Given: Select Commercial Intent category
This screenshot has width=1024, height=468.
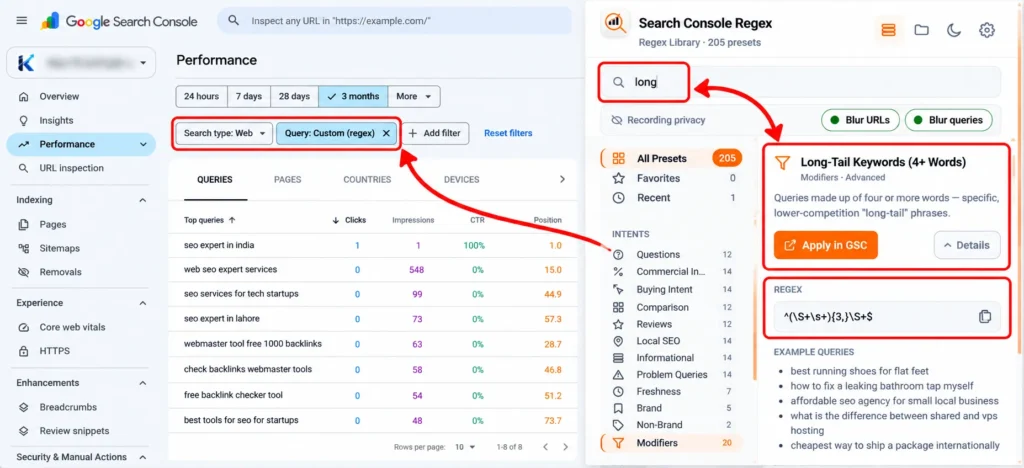Looking at the screenshot, I should pyautogui.click(x=673, y=272).
